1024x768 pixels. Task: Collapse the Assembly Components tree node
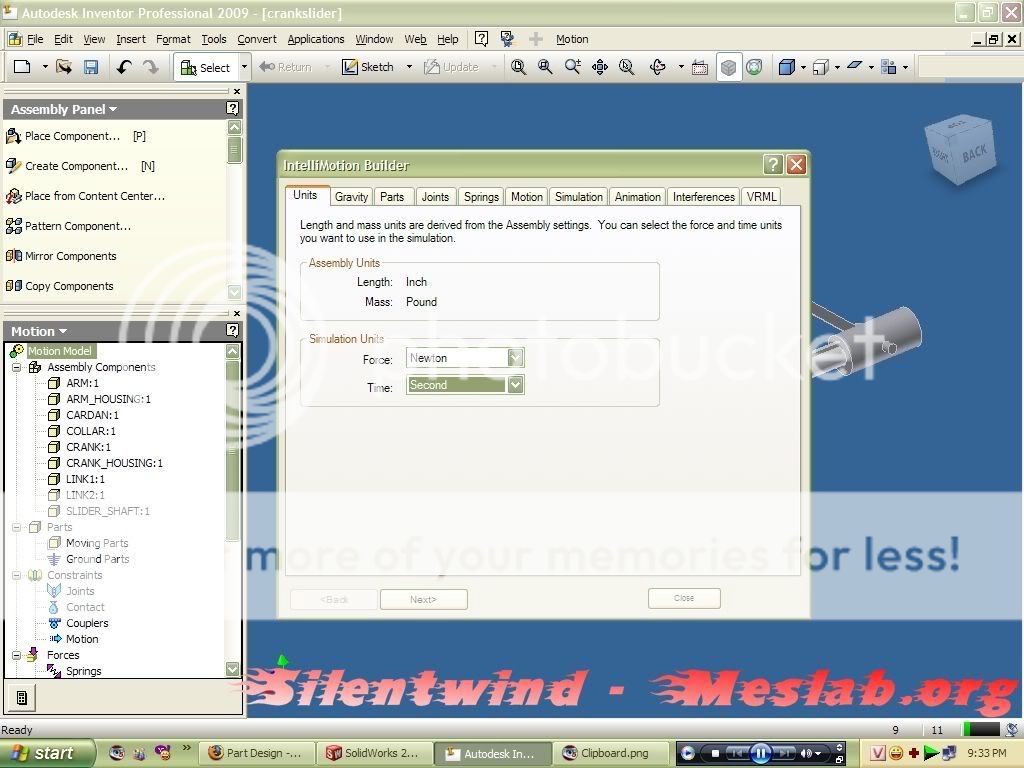17,367
